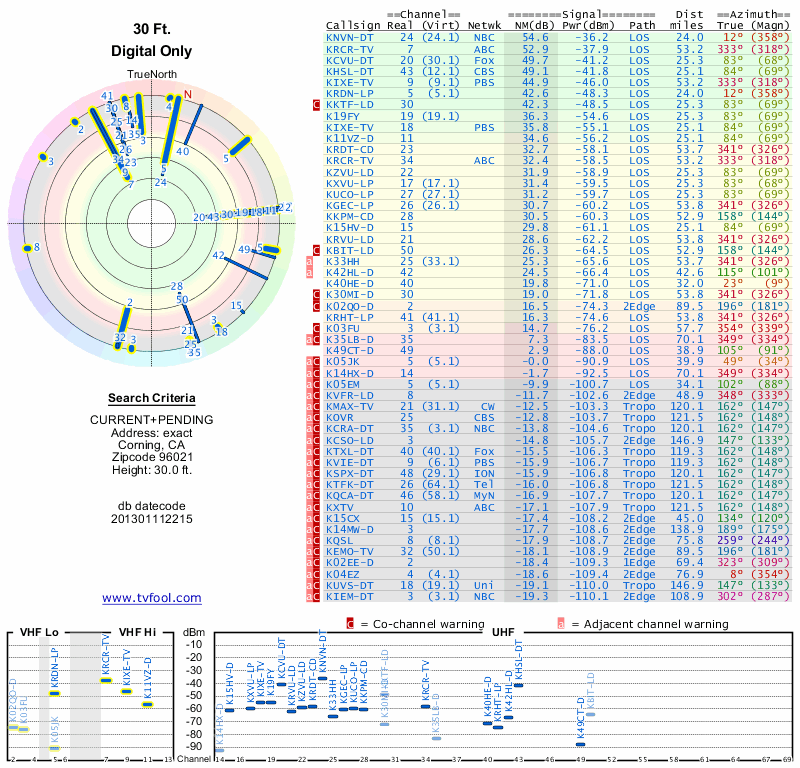Screen dimensions: 800x768
Task: Click the adjacent channel warning icon beside K33HH
Action: (x=309, y=262)
